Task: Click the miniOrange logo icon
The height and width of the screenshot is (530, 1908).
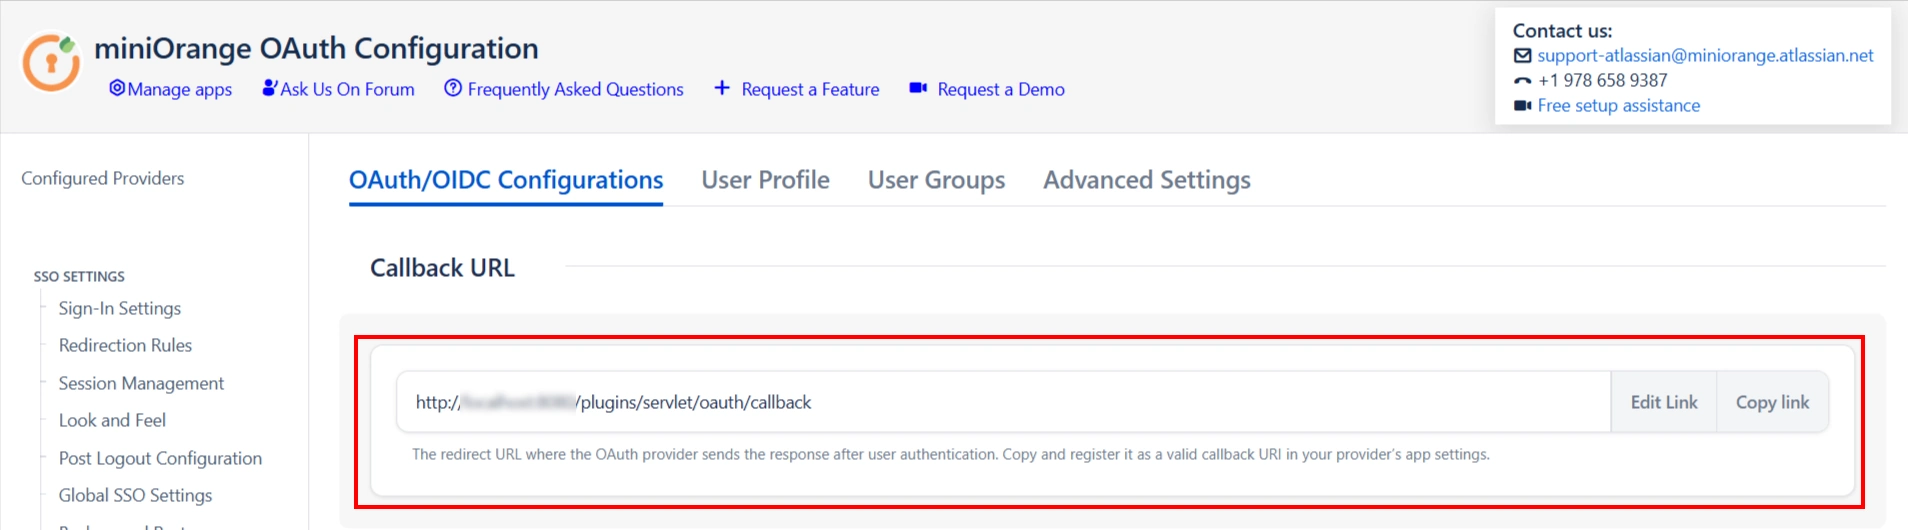Action: pos(51,62)
